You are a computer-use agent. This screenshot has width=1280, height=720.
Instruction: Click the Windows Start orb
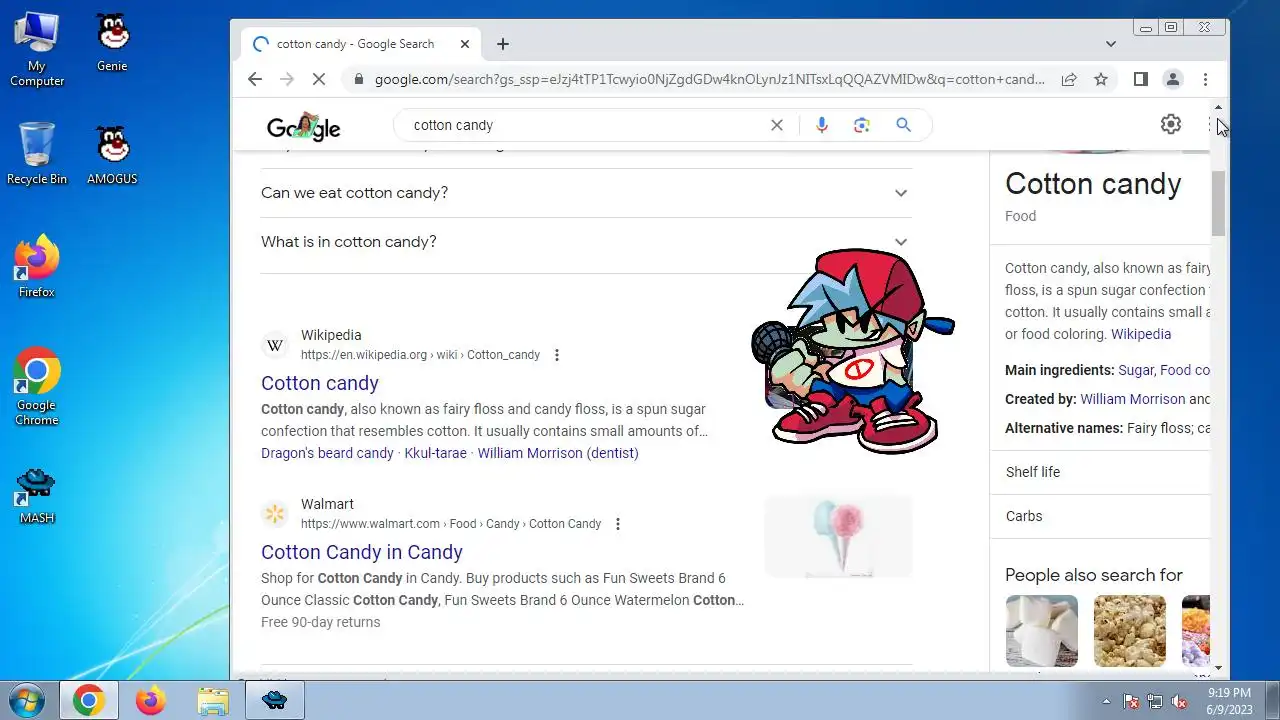pos(28,700)
